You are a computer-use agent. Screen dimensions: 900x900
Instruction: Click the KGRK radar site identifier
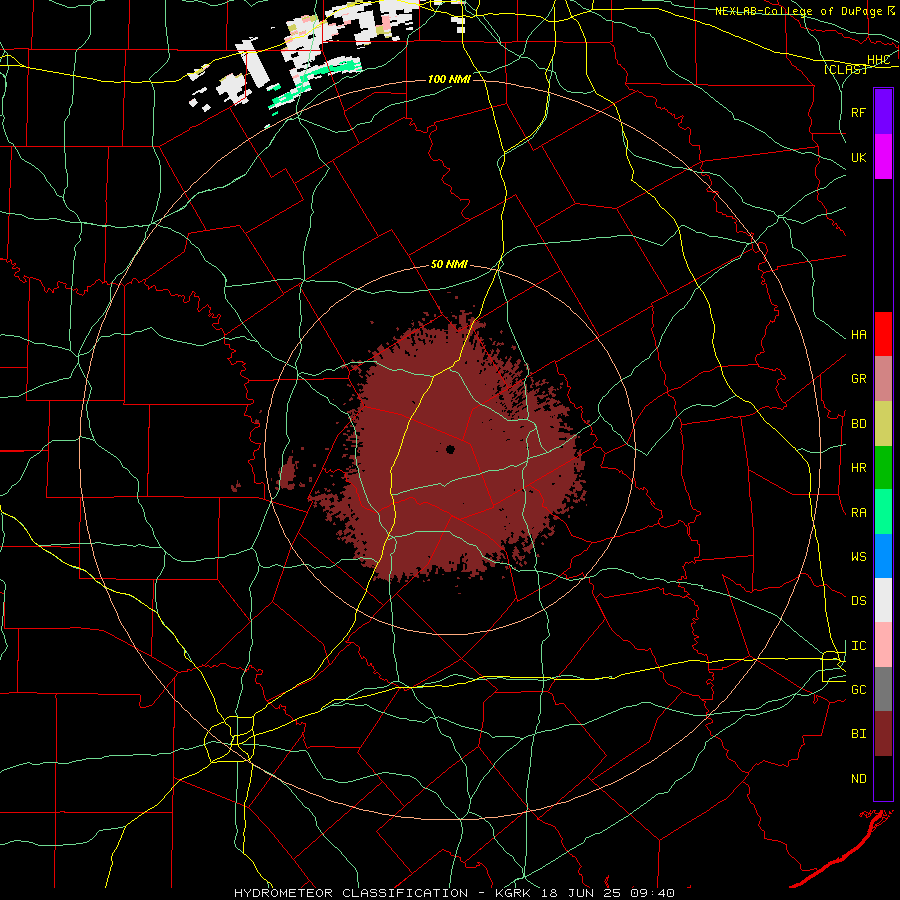pos(511,893)
